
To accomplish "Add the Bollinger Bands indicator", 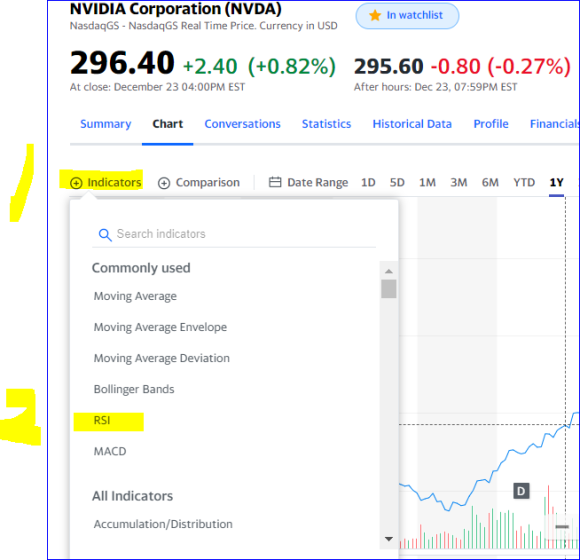I will coord(134,389).
